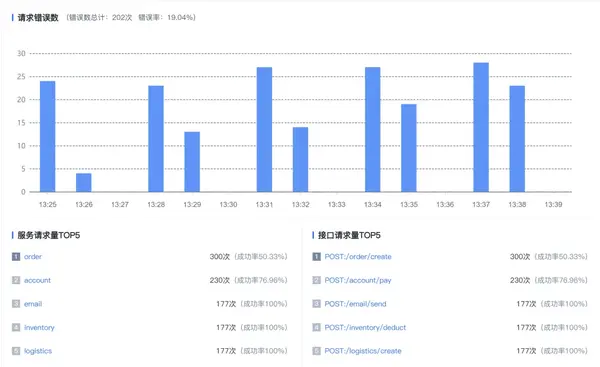Open the order service link
The height and width of the screenshot is (367, 600).
click(33, 257)
